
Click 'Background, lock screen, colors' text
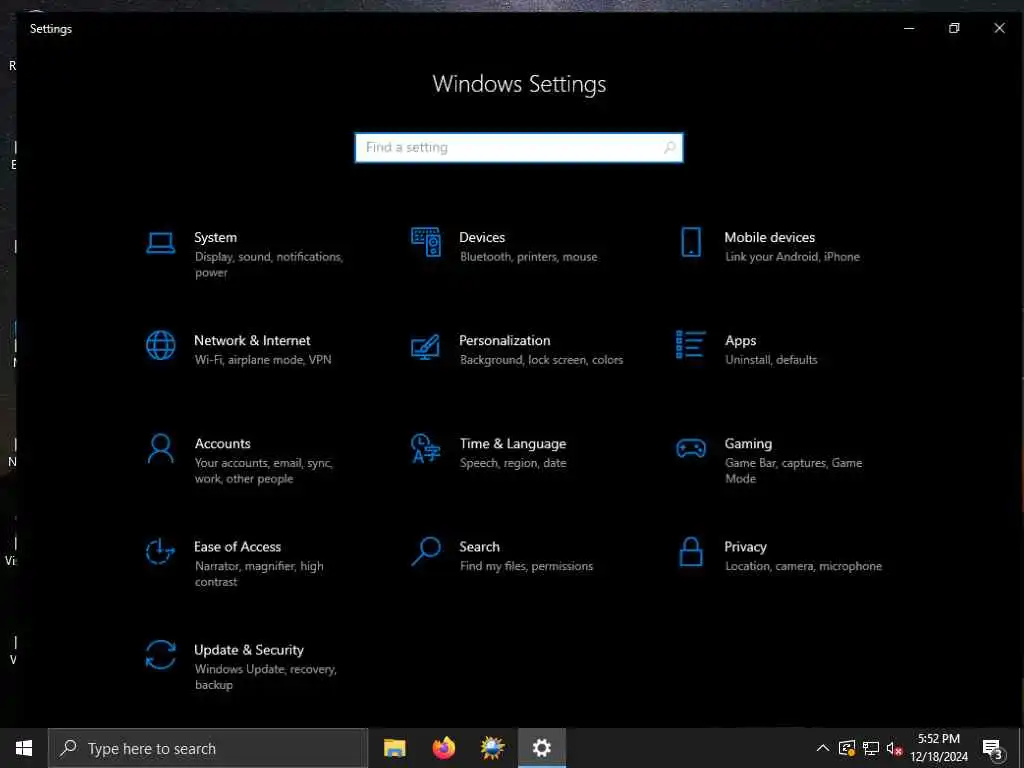click(x=541, y=360)
